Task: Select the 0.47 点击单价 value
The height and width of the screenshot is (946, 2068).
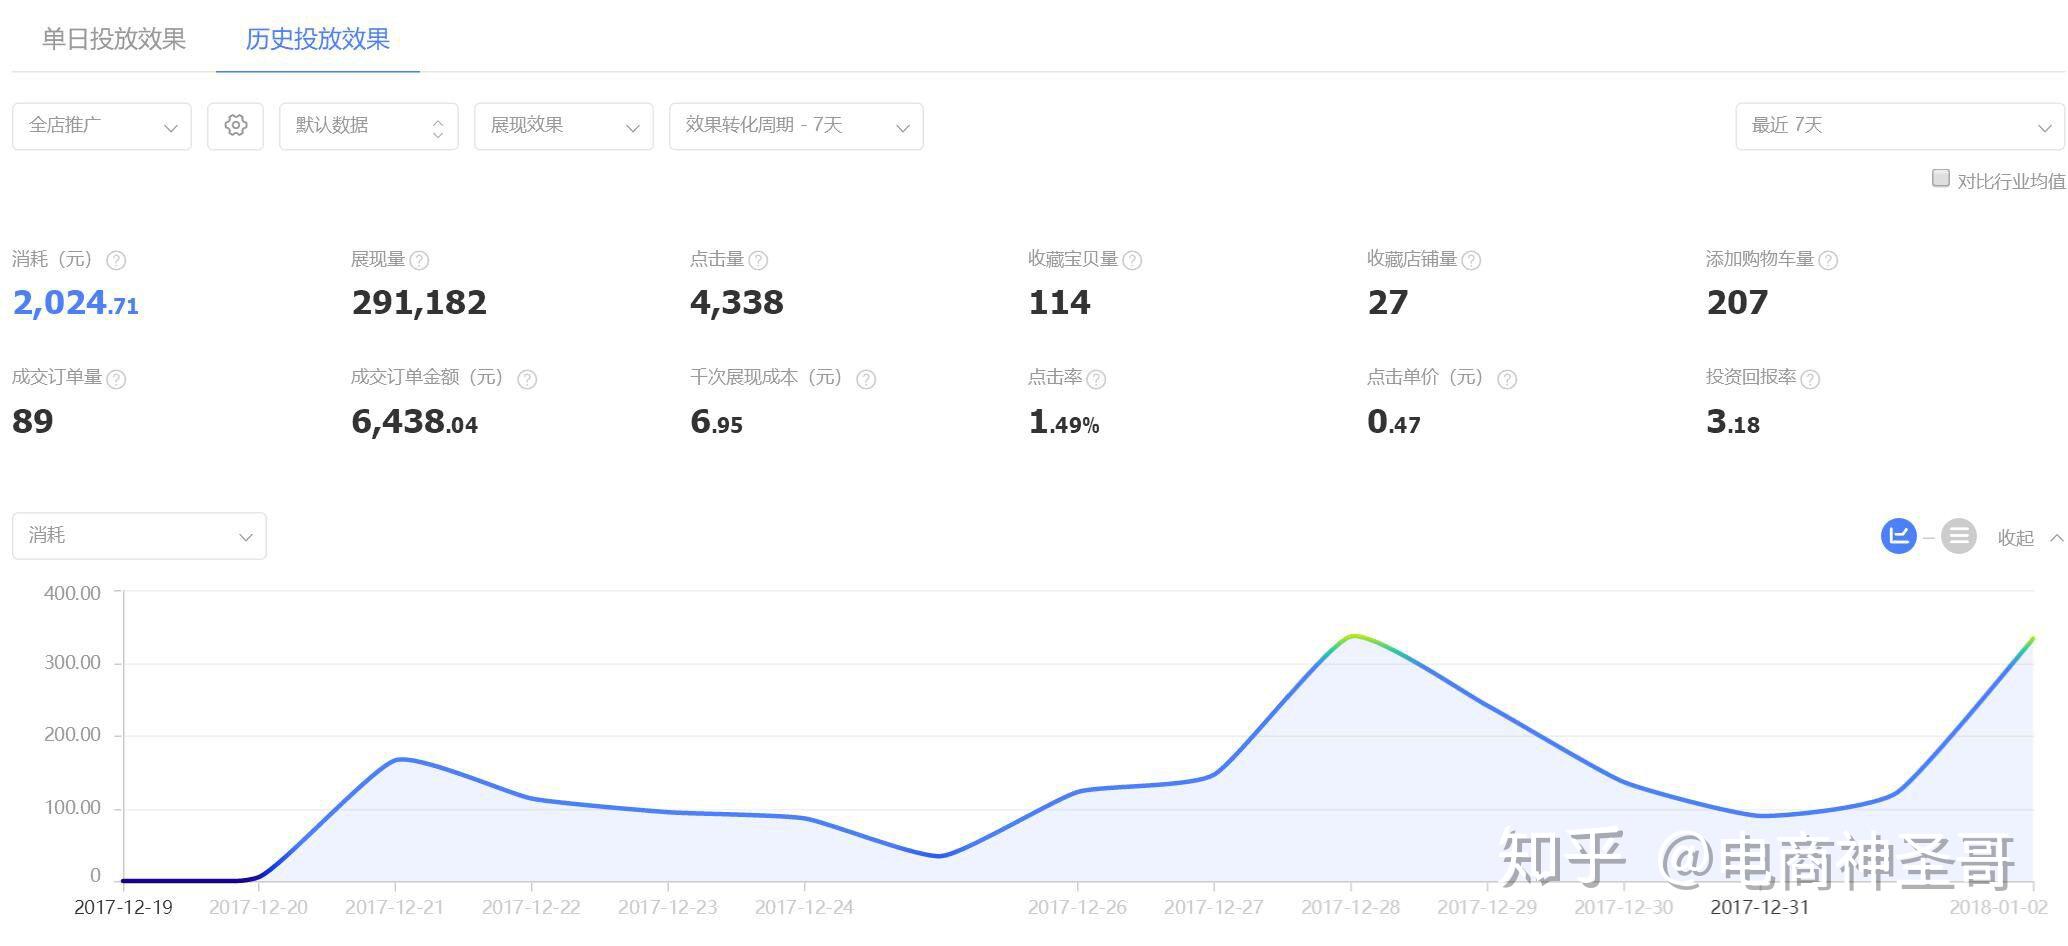Action: 1393,422
